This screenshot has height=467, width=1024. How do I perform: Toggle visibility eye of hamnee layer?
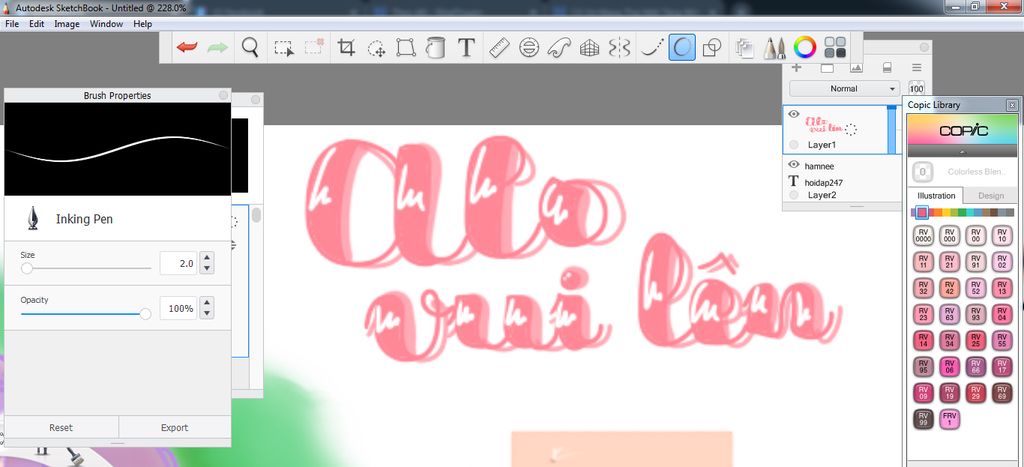[x=793, y=165]
